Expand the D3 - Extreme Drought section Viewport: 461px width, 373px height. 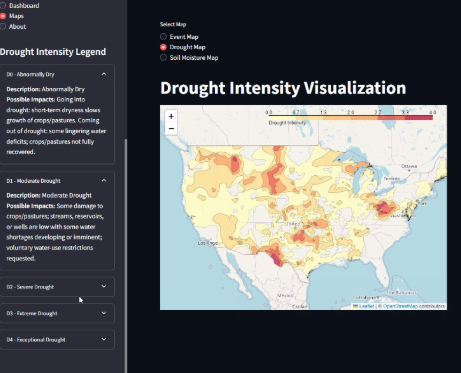pyautogui.click(x=57, y=313)
